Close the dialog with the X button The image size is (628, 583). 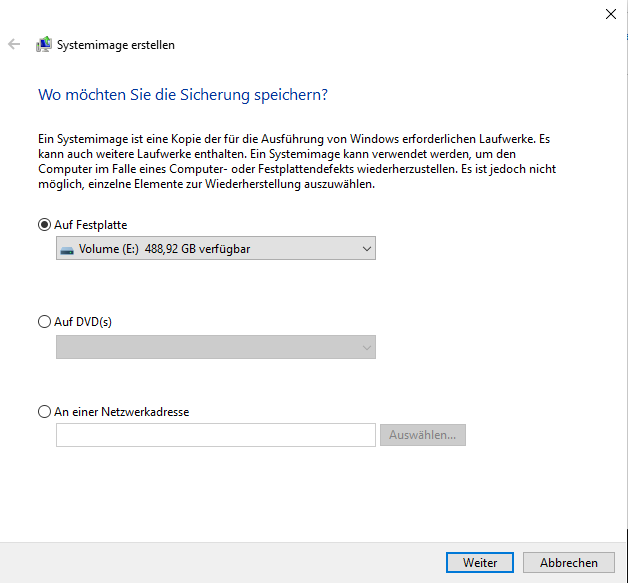[610, 14]
